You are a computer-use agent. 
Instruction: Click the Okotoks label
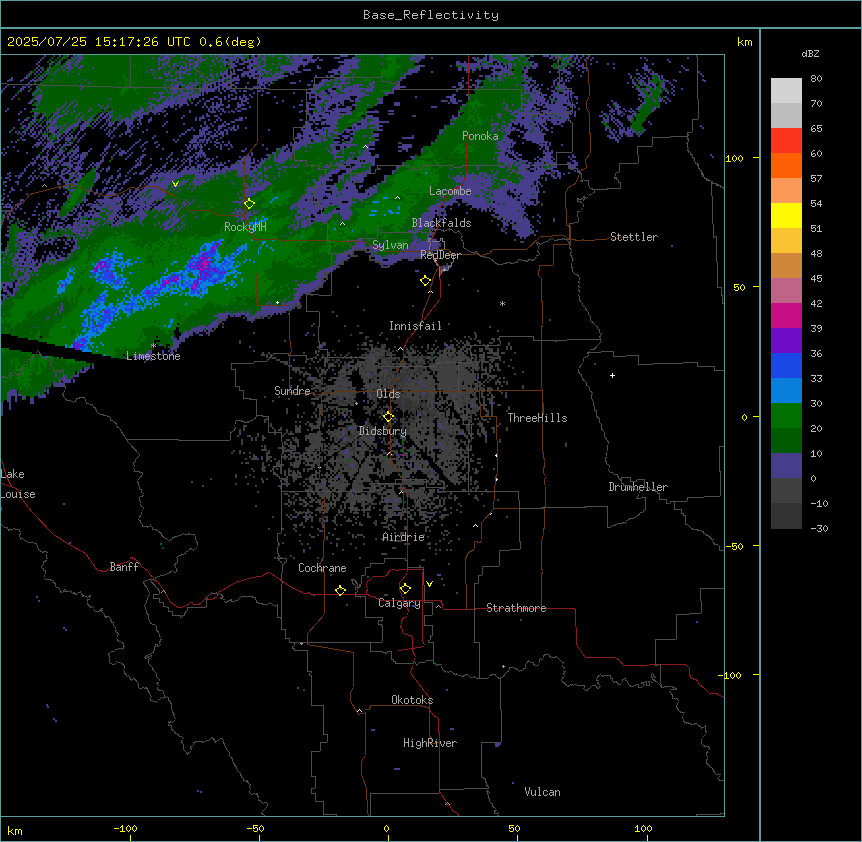412,700
